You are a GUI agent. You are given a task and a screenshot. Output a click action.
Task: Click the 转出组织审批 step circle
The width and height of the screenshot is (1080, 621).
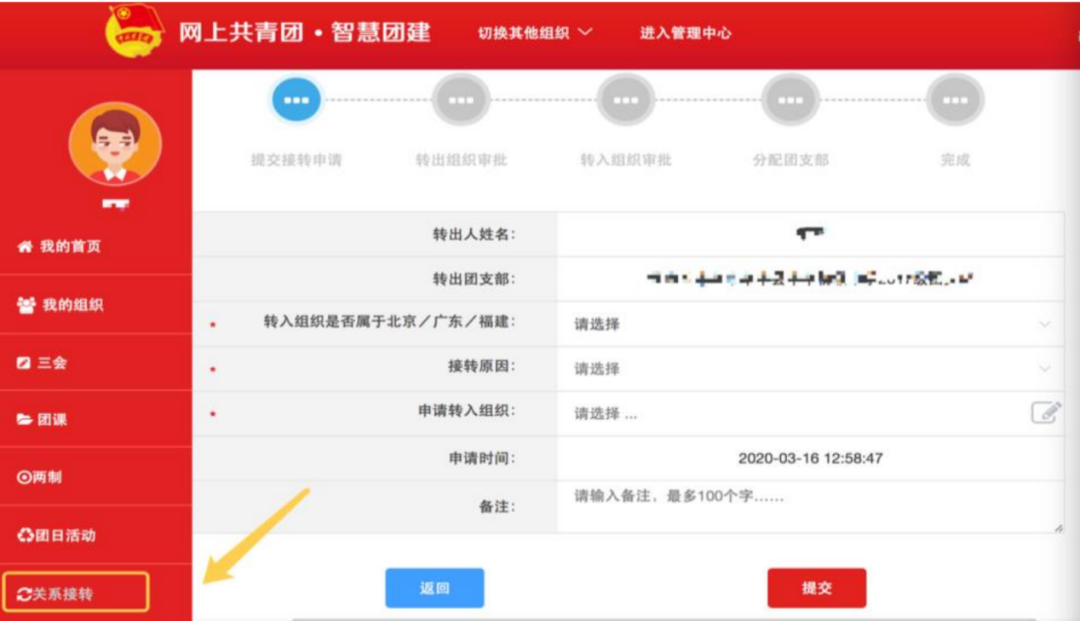(x=460, y=99)
